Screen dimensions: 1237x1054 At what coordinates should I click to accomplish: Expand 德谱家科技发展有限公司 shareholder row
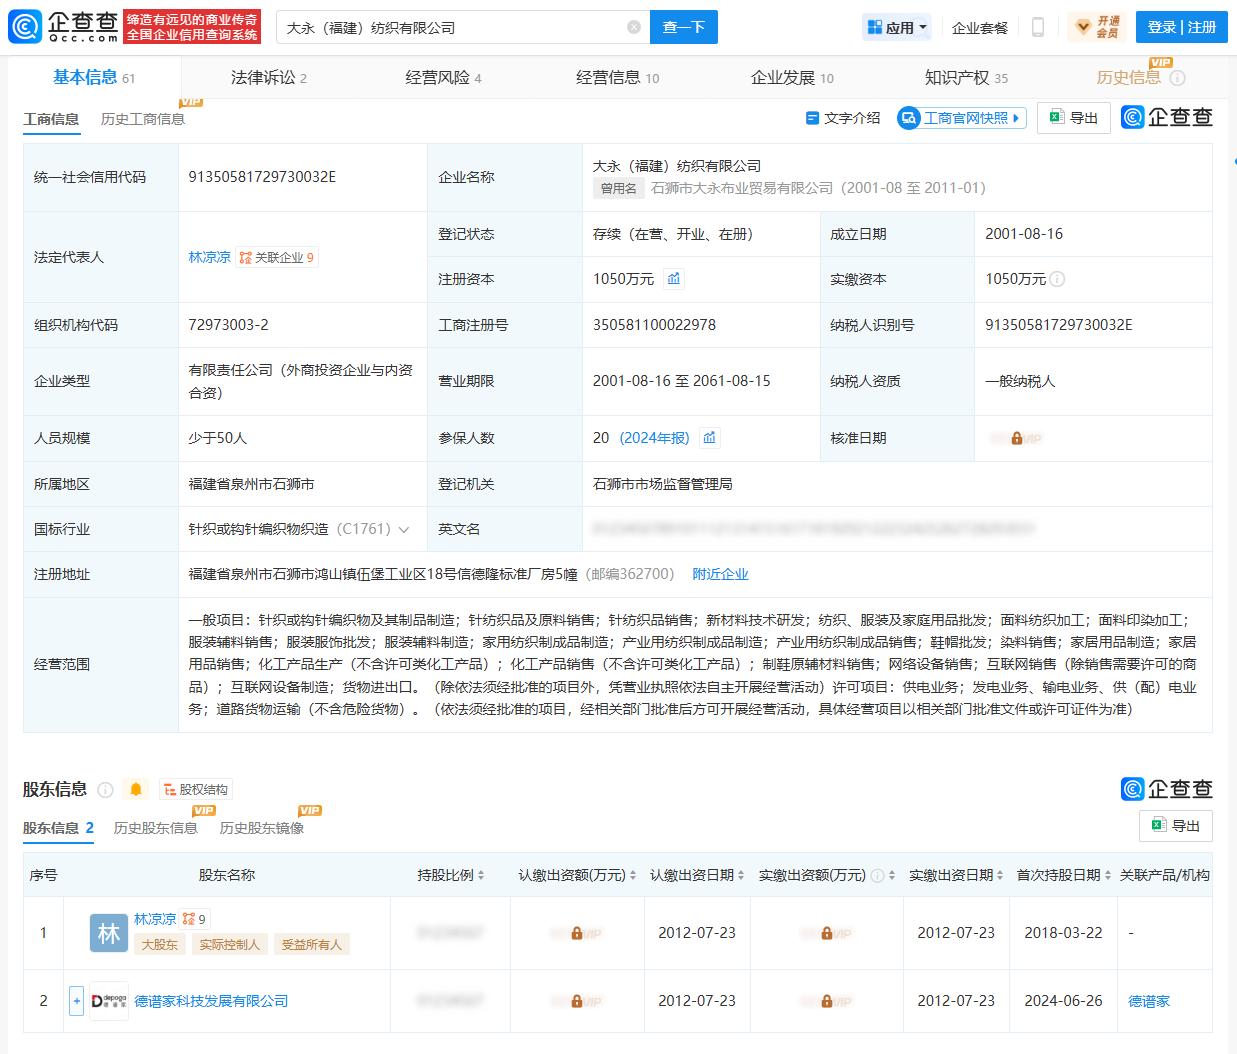point(76,1000)
